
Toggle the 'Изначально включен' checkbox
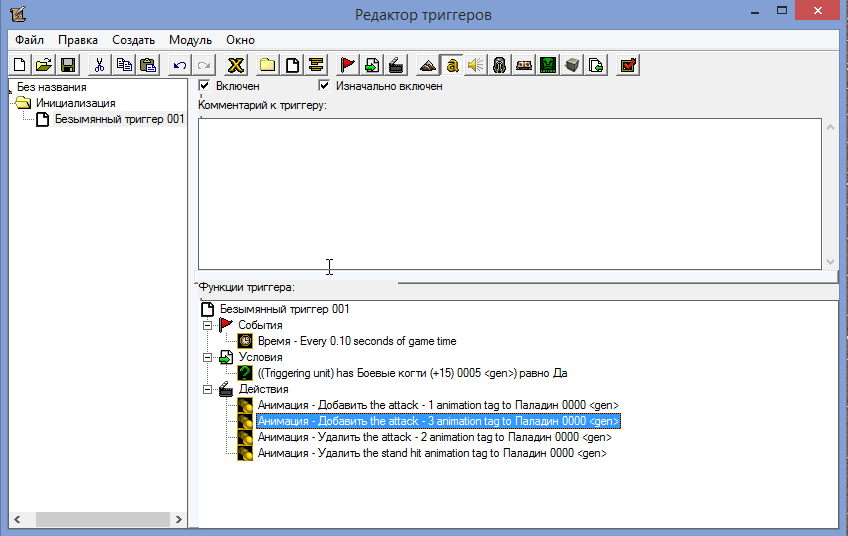[x=324, y=85]
